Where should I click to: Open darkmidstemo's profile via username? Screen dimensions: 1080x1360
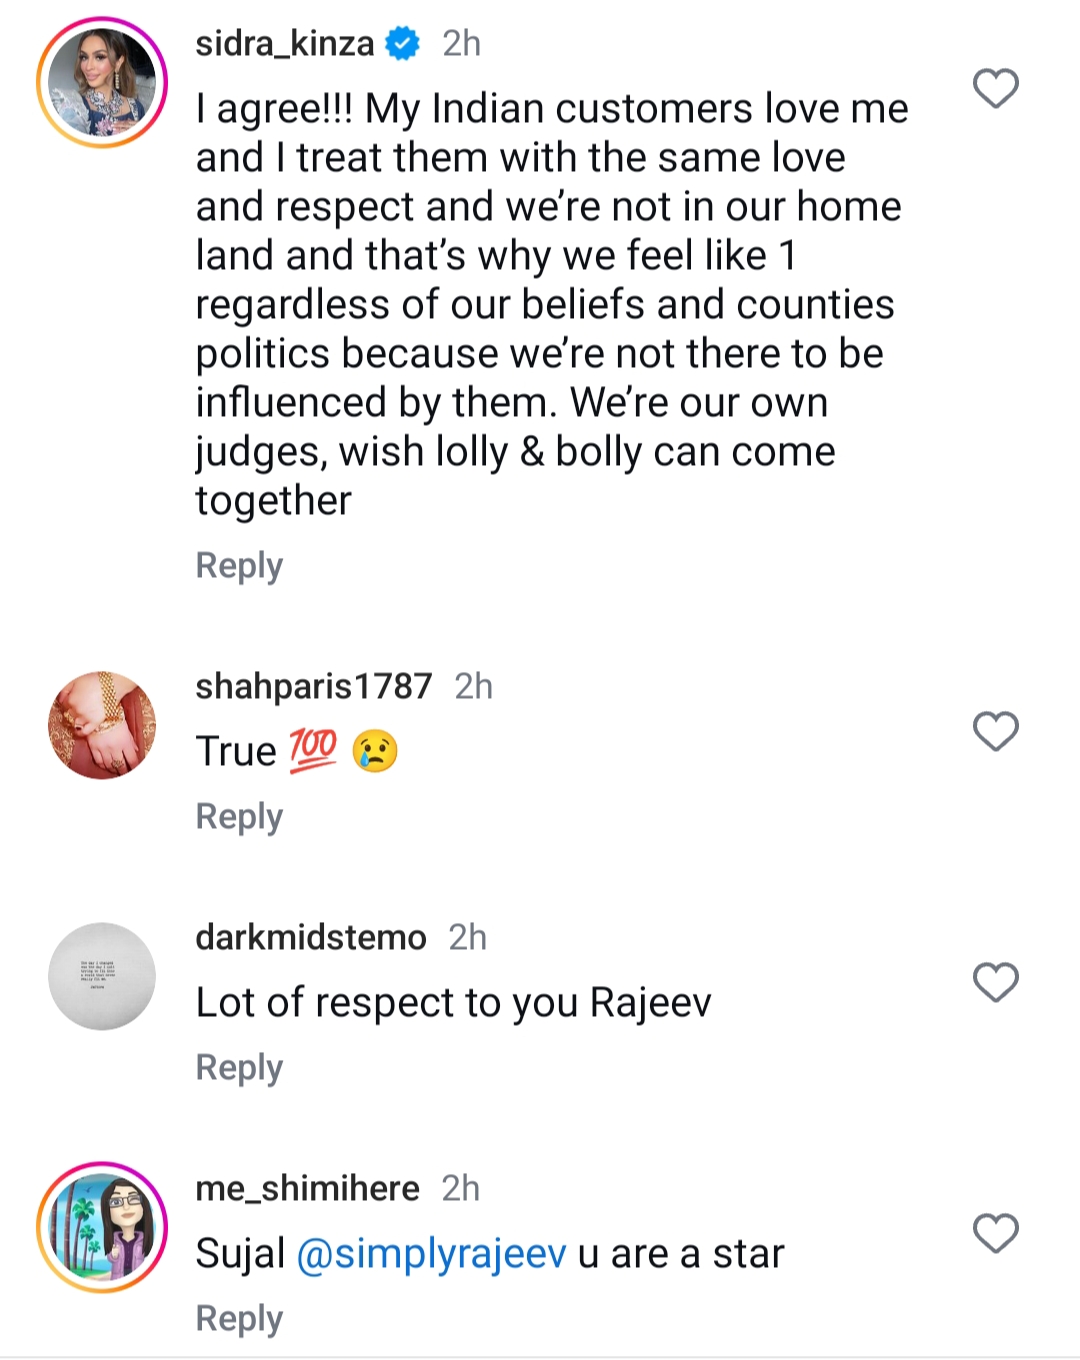click(x=310, y=937)
